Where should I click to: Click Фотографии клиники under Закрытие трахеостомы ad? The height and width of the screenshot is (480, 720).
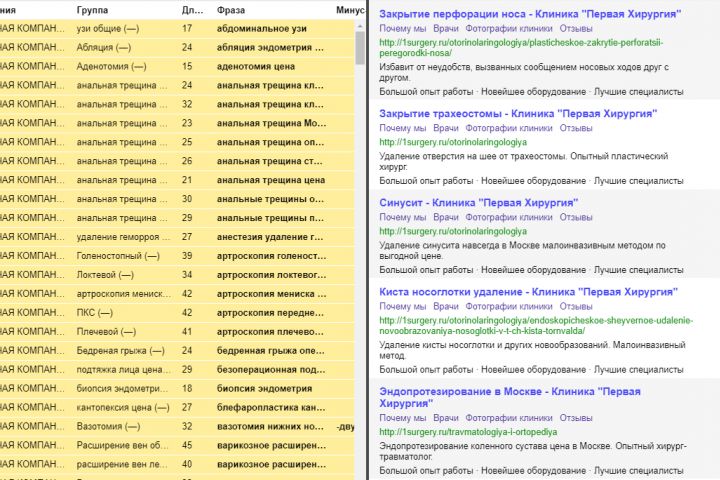click(x=509, y=128)
